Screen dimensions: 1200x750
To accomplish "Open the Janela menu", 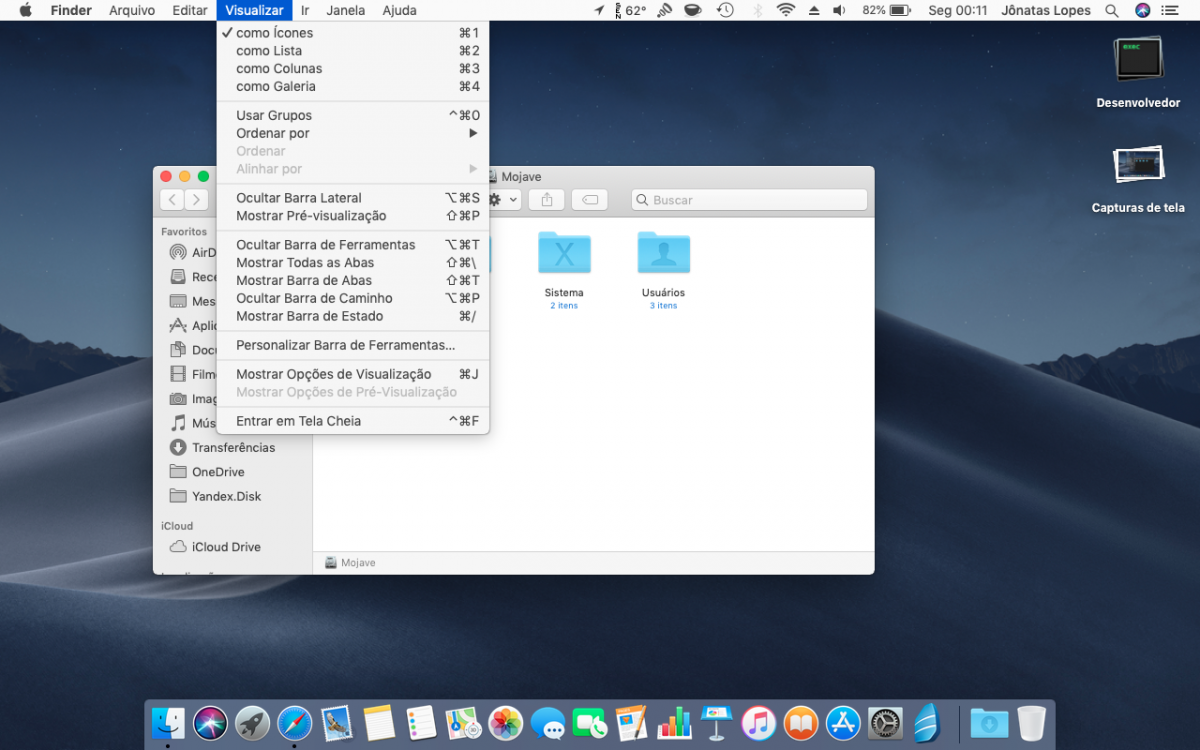I will 346,10.
